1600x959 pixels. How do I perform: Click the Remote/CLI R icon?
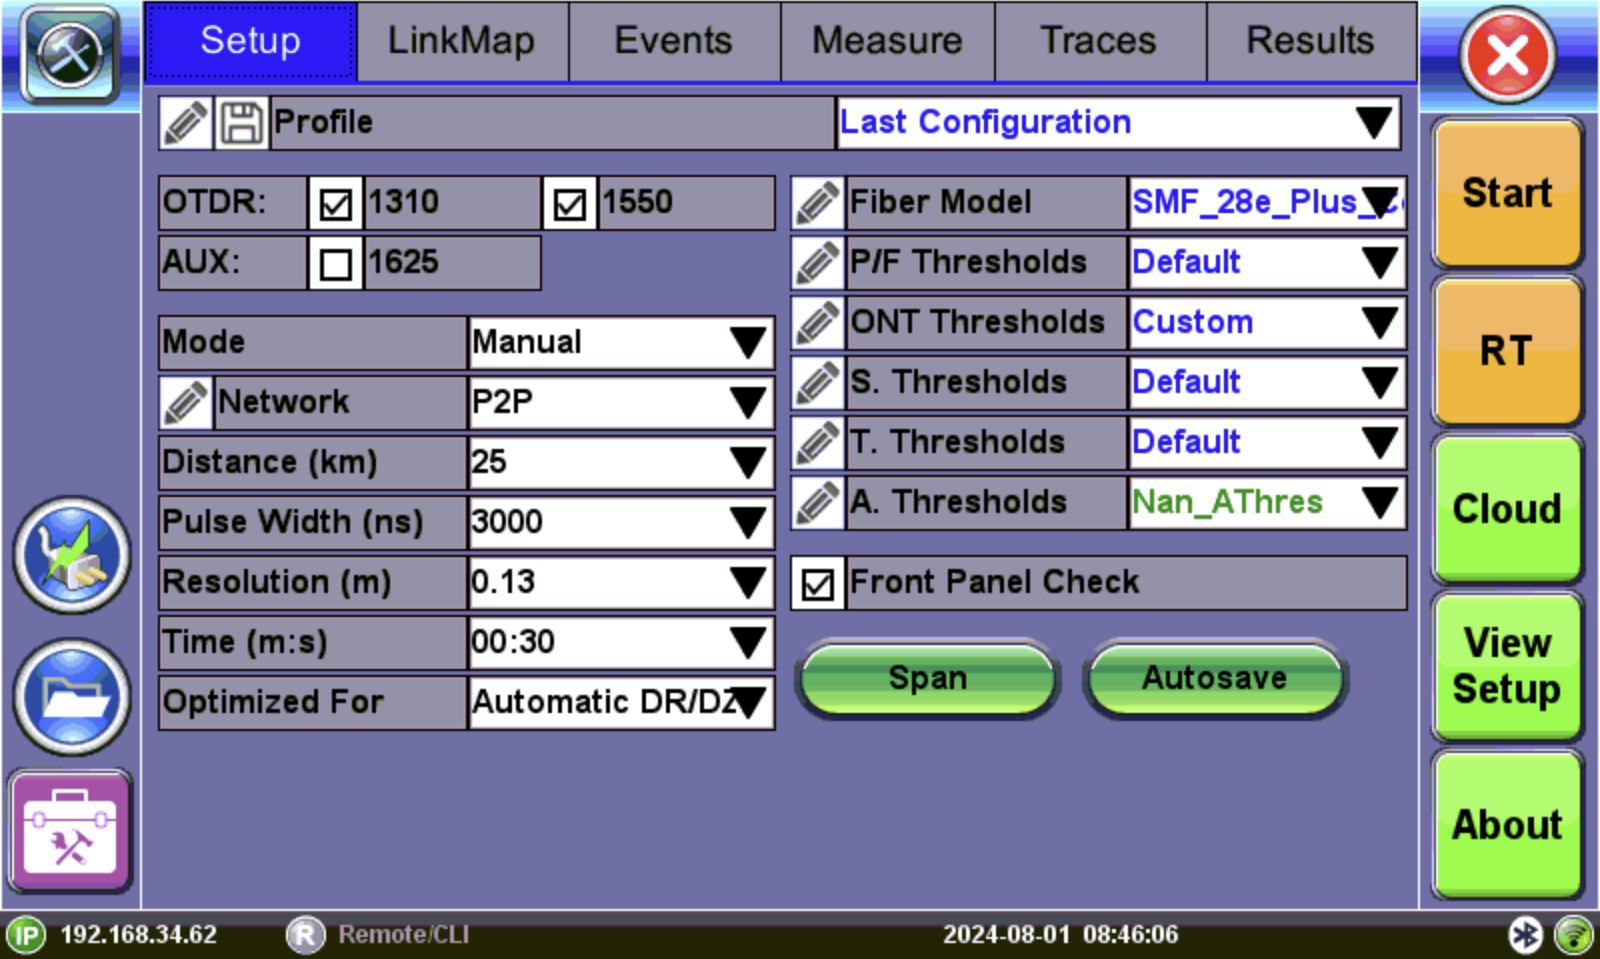pos(305,936)
